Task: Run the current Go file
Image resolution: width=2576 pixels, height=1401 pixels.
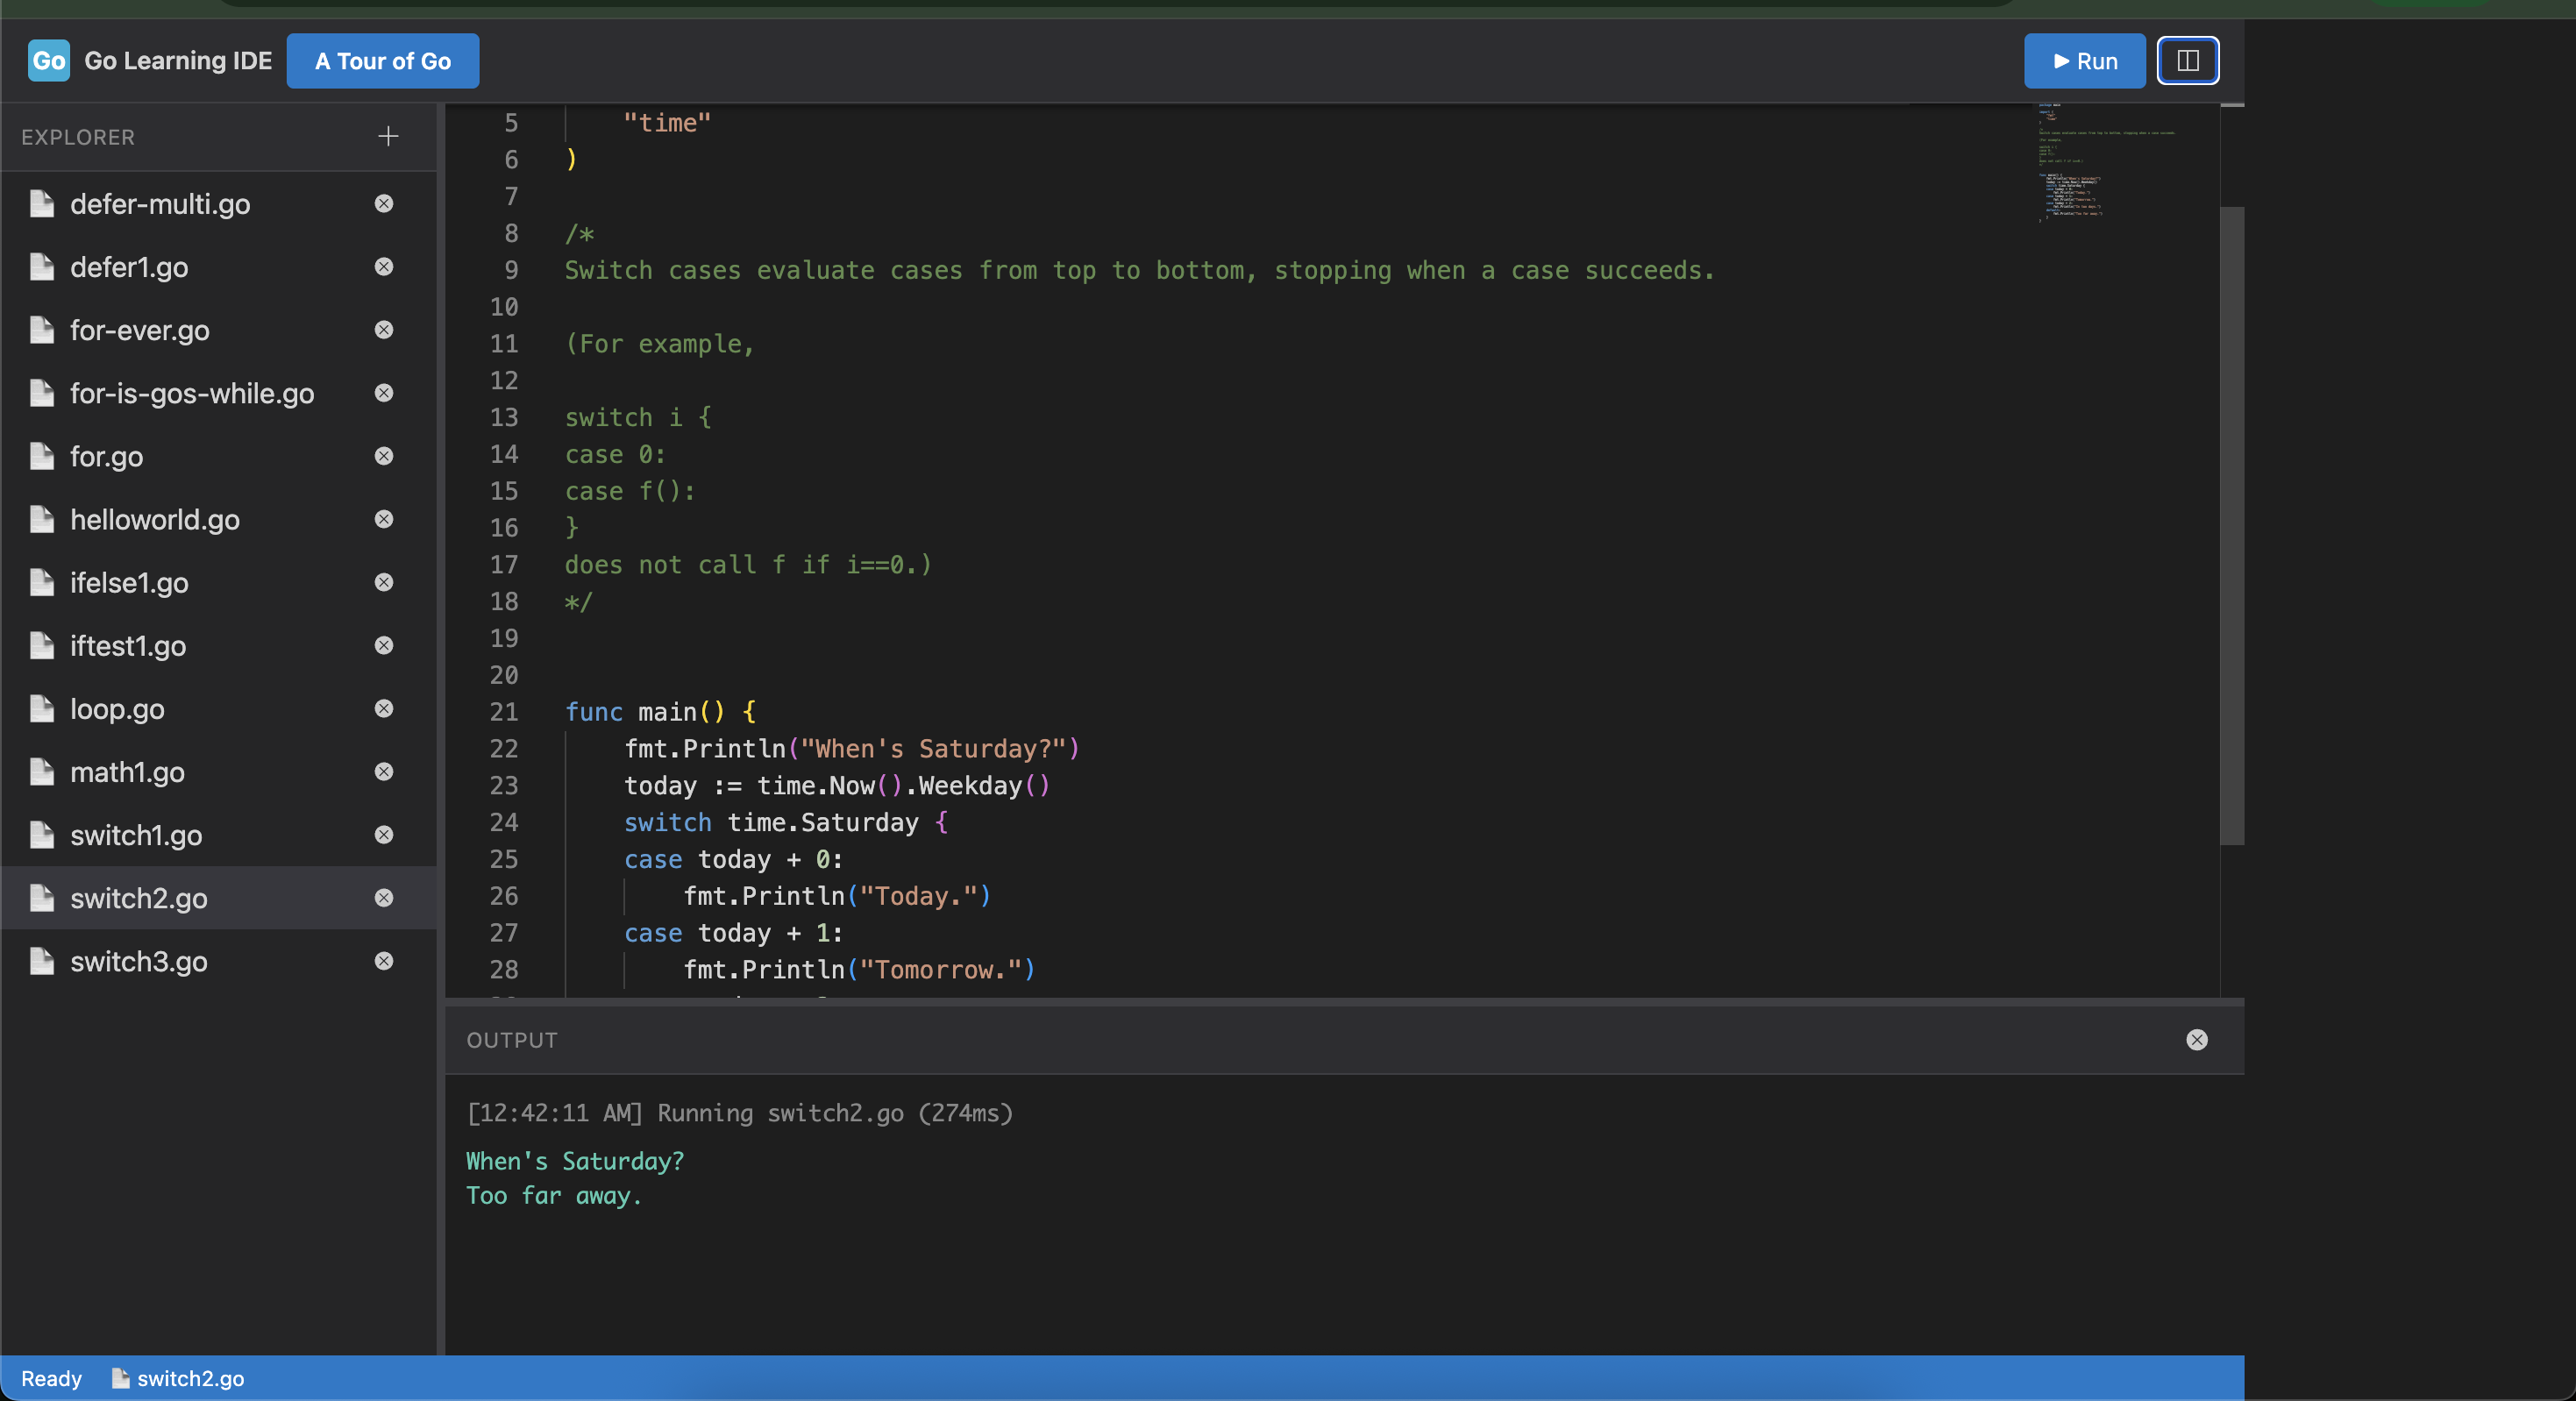Action: click(2084, 60)
